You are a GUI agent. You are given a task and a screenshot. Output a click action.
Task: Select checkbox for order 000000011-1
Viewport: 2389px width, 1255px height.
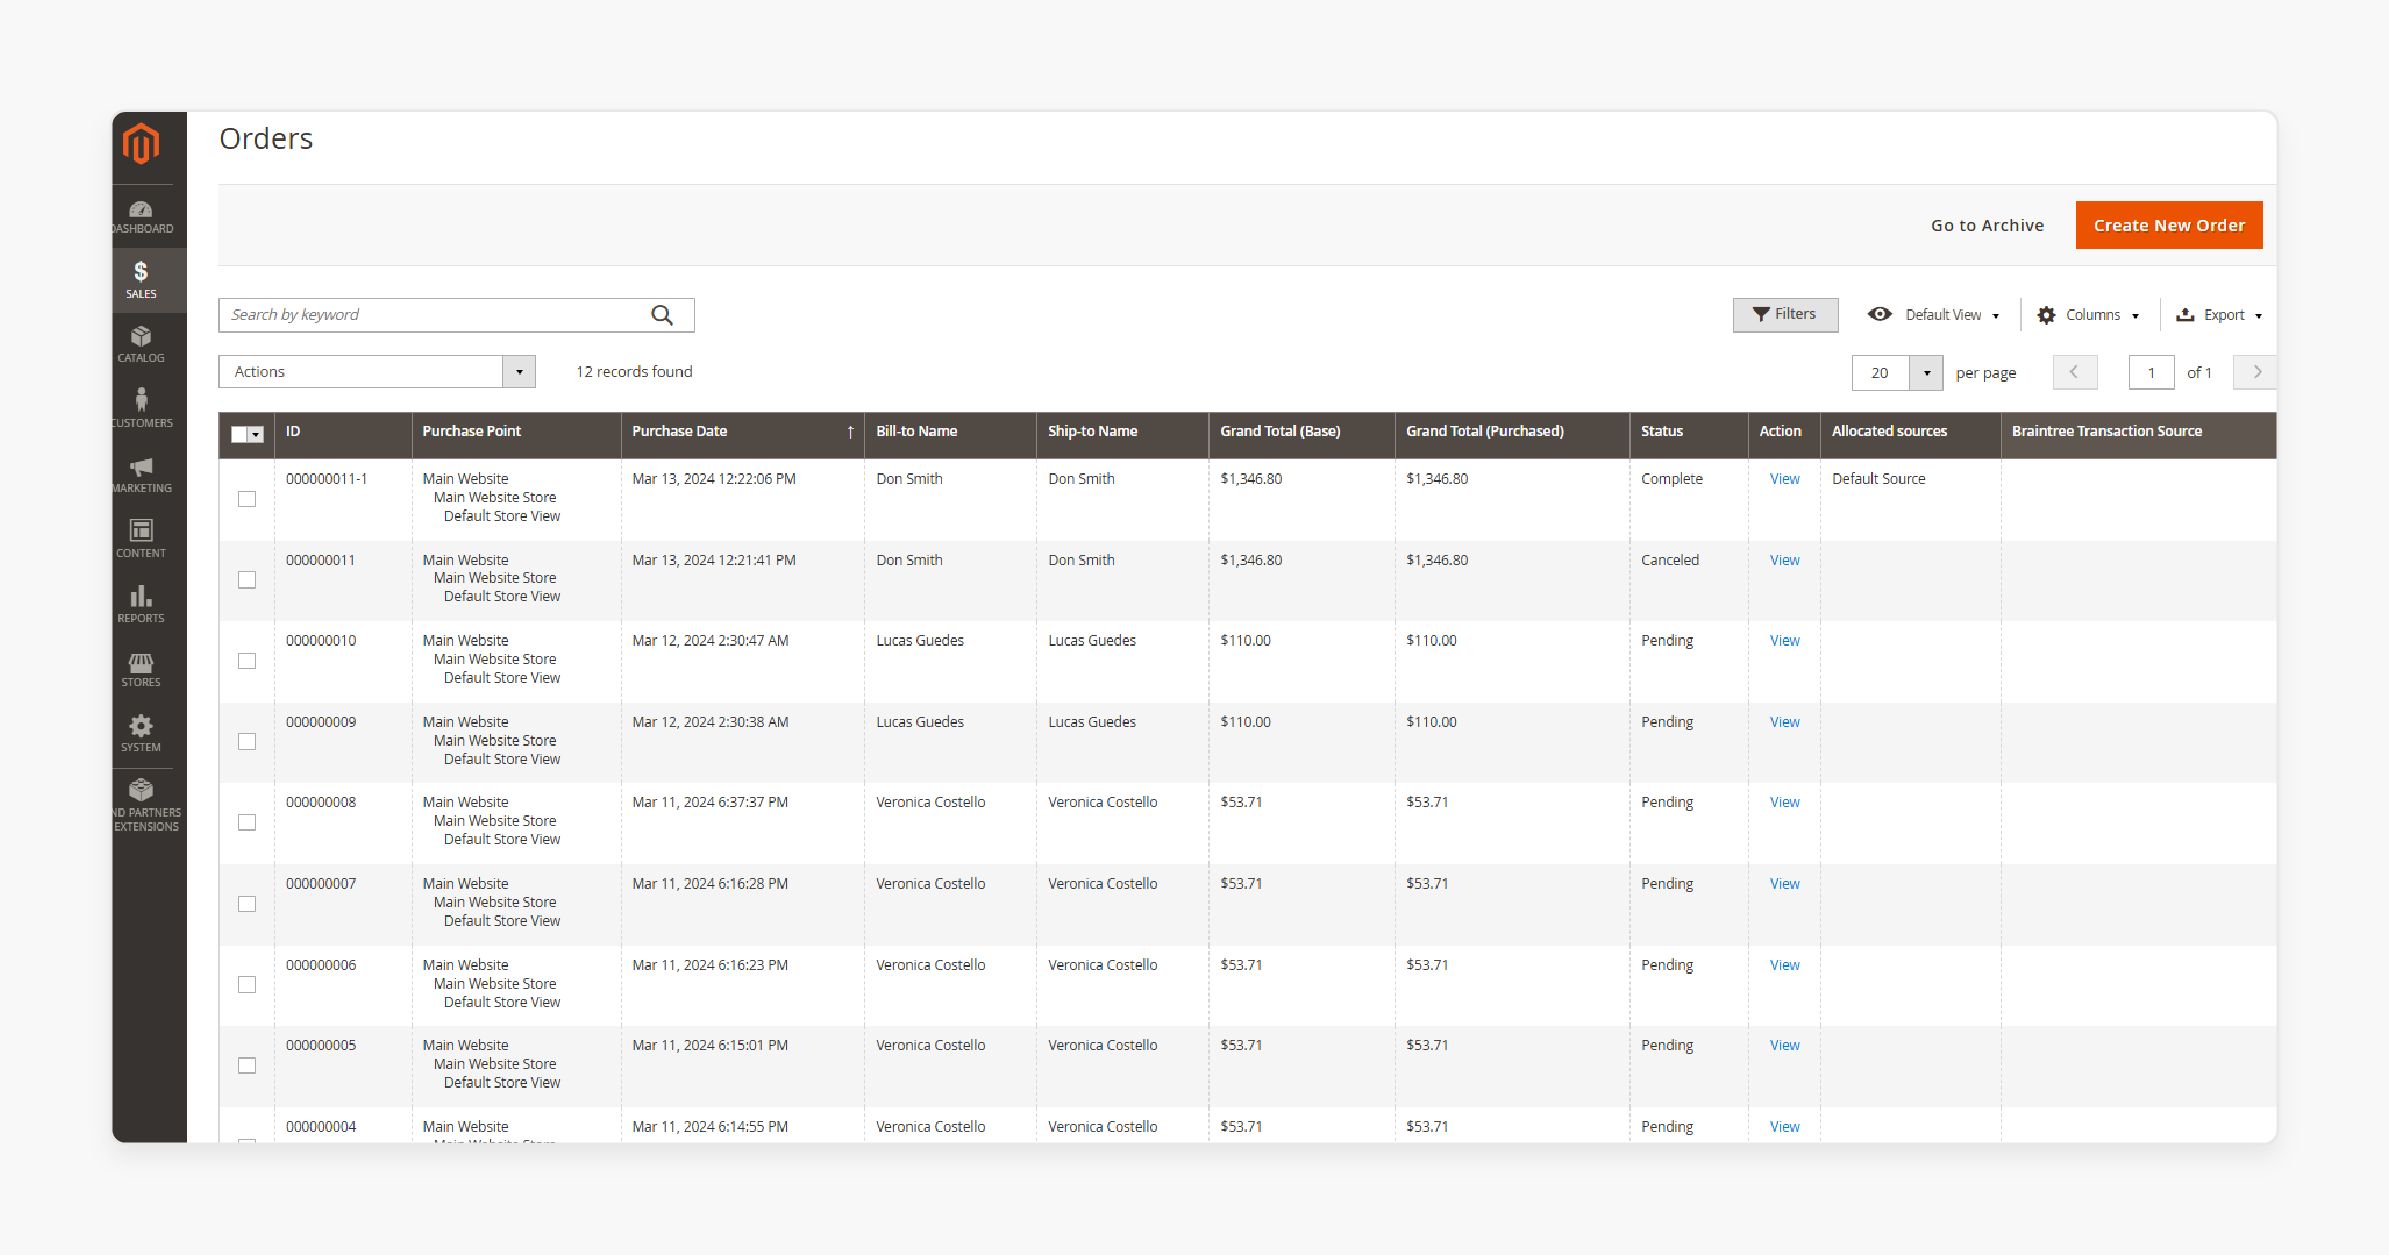pos(247,499)
